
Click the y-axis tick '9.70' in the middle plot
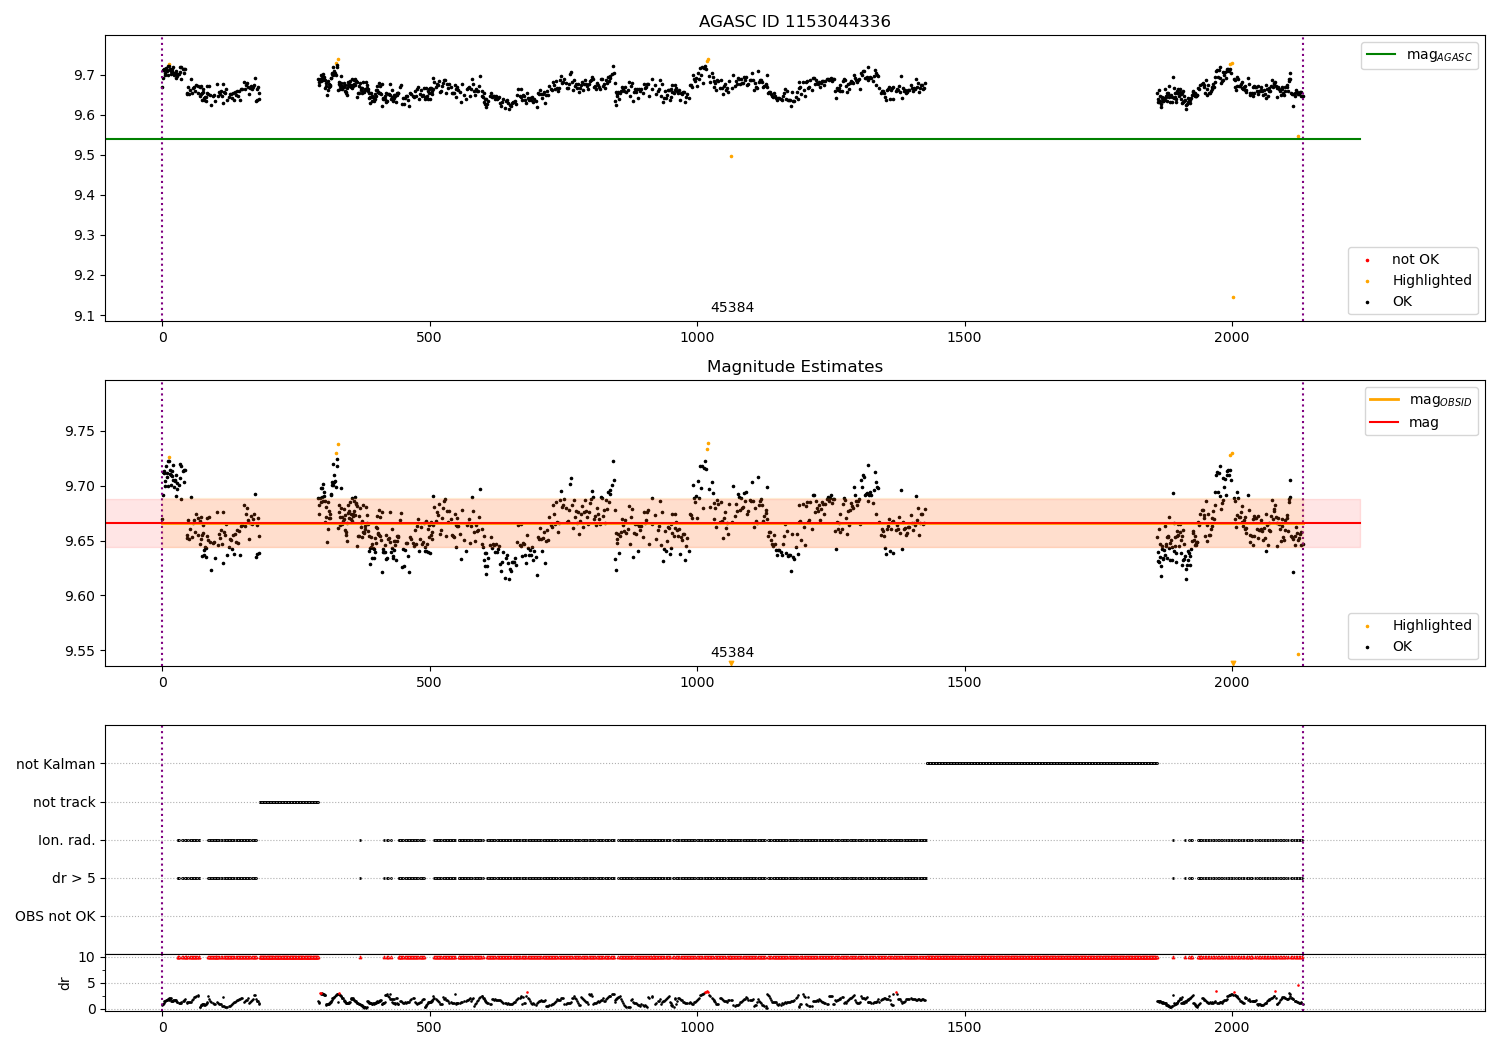click(81, 487)
